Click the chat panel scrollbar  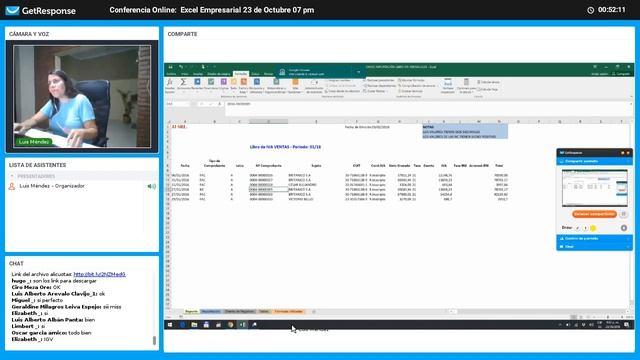click(x=154, y=340)
